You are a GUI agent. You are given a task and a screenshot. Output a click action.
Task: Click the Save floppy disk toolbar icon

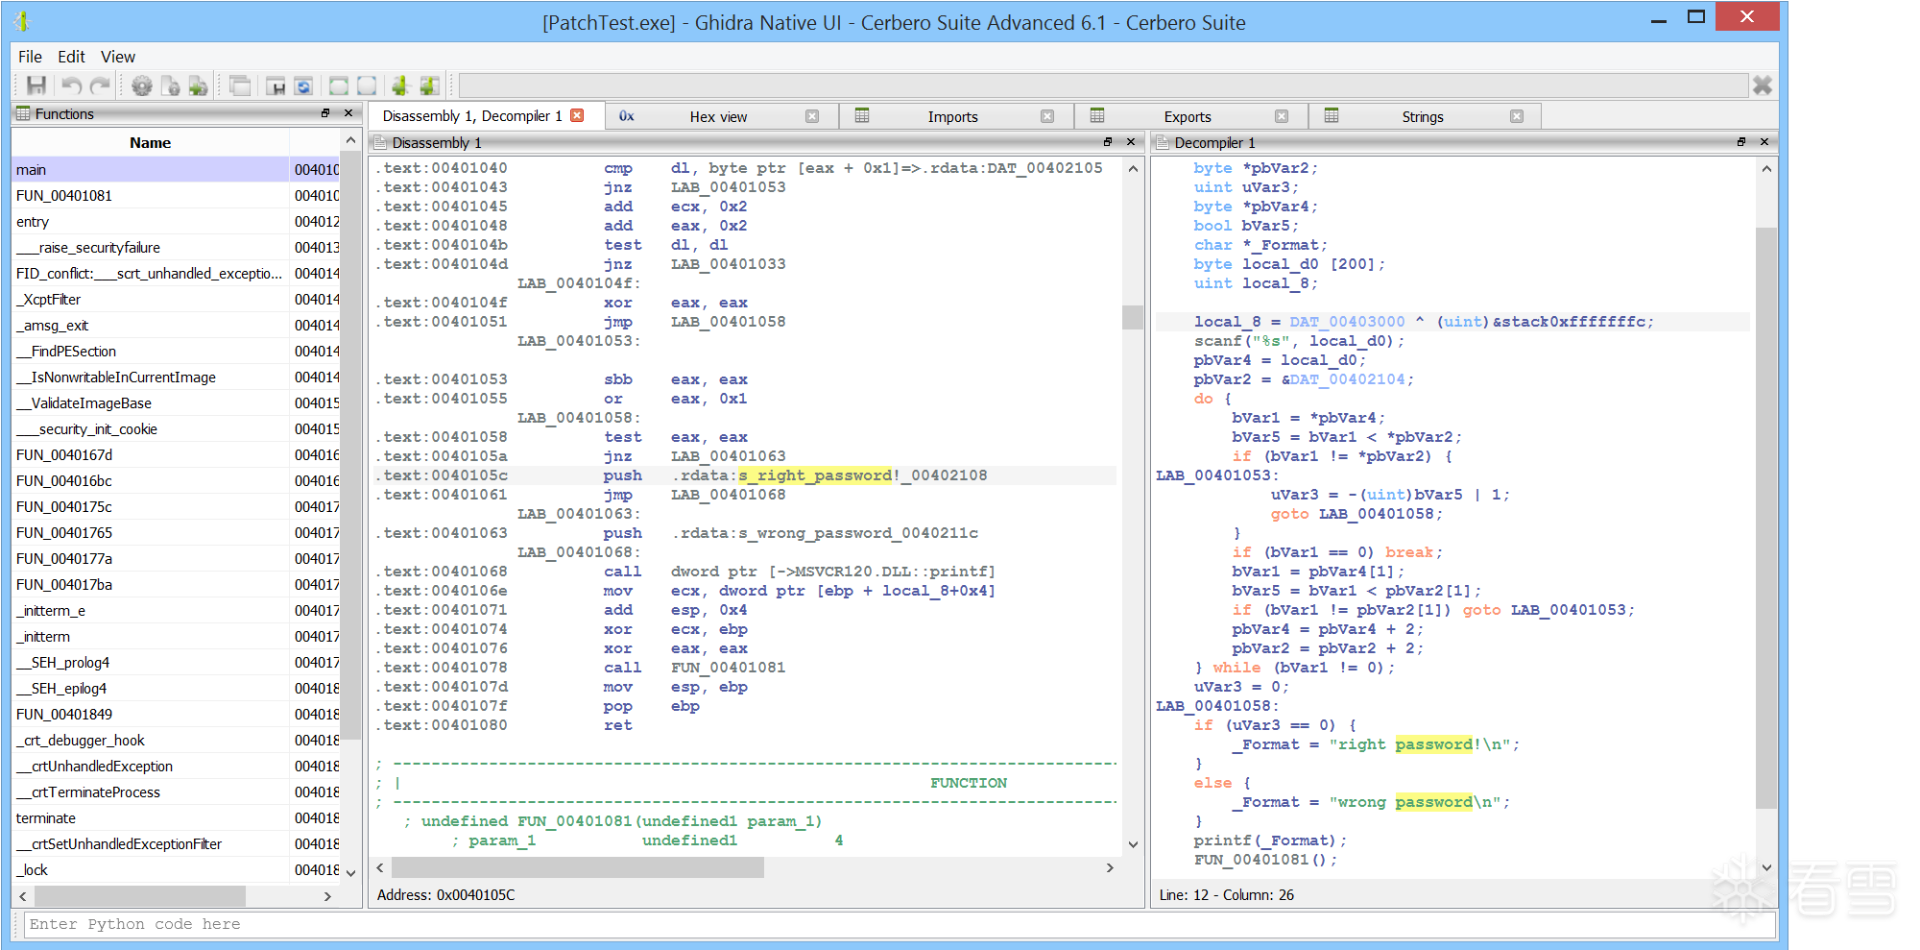tap(36, 86)
